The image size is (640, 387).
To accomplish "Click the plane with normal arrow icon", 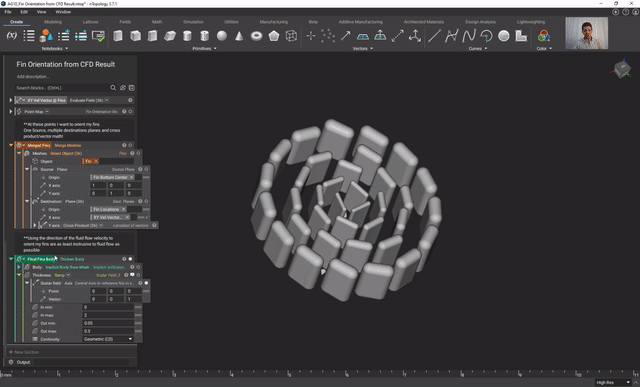I will point(380,36).
